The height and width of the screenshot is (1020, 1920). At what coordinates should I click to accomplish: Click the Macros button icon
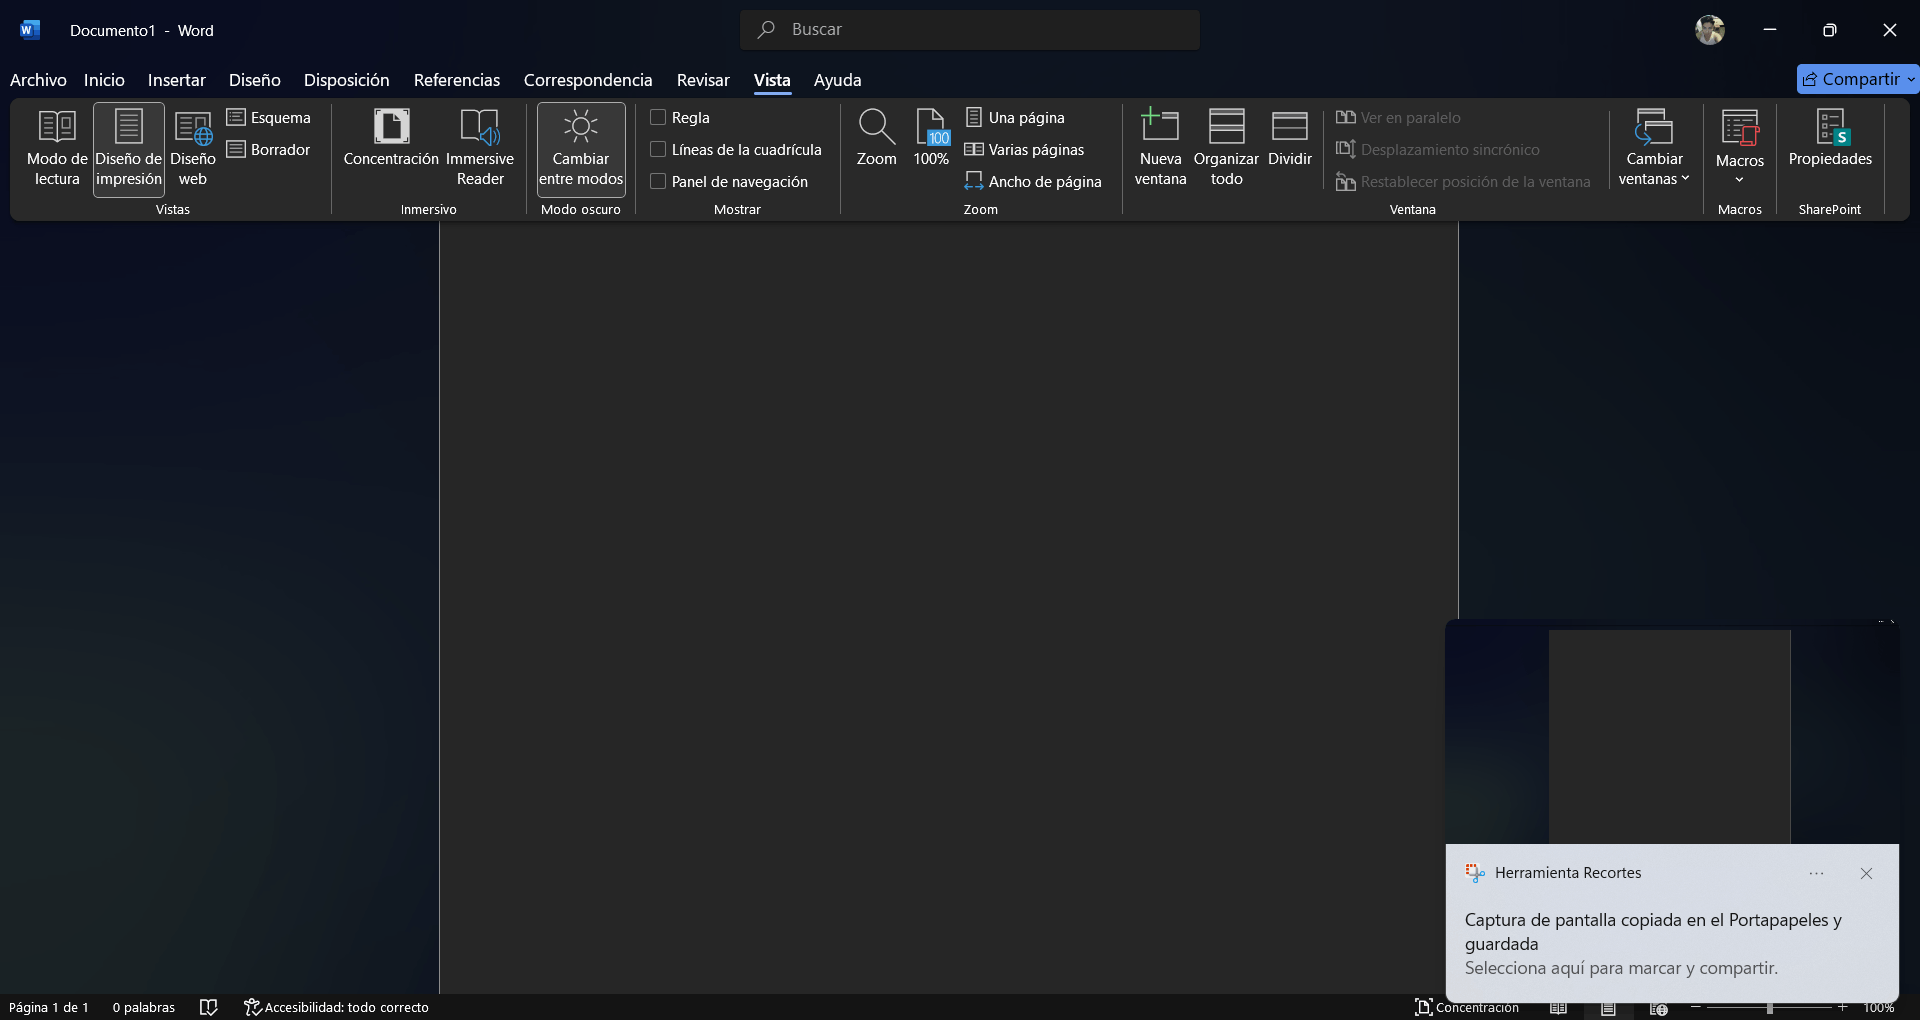[1740, 128]
